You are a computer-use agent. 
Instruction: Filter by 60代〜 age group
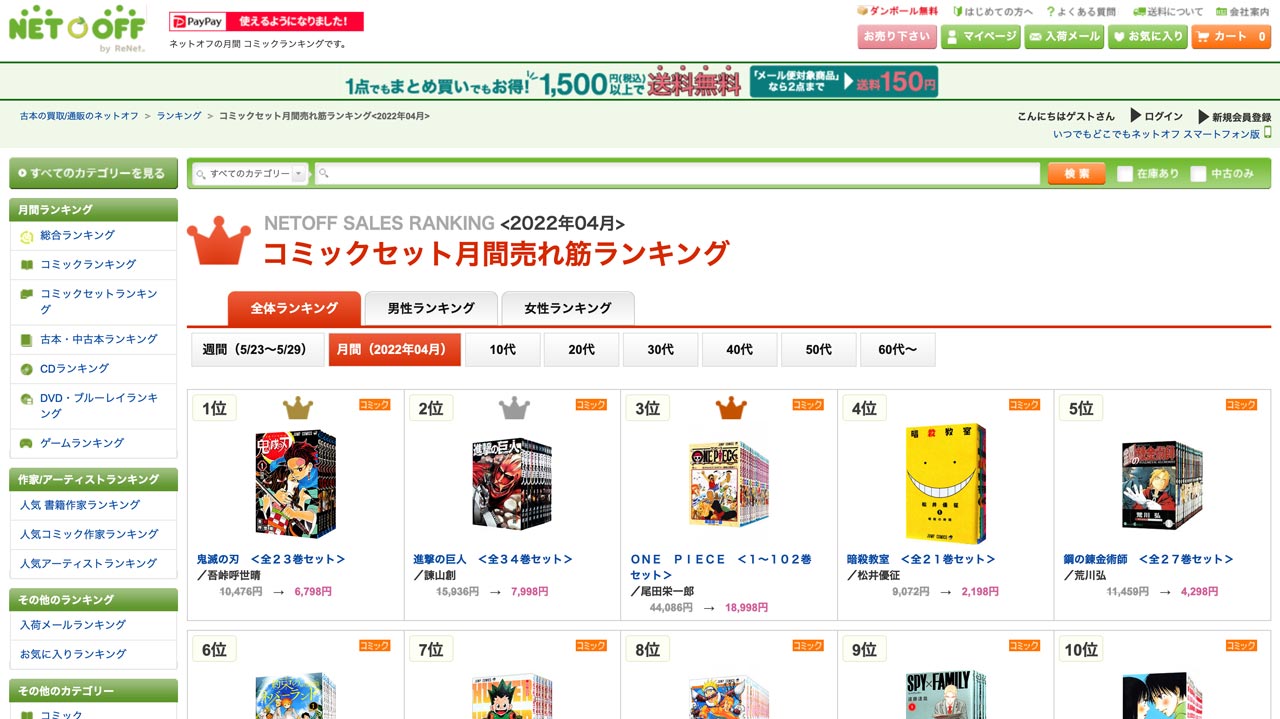[898, 349]
